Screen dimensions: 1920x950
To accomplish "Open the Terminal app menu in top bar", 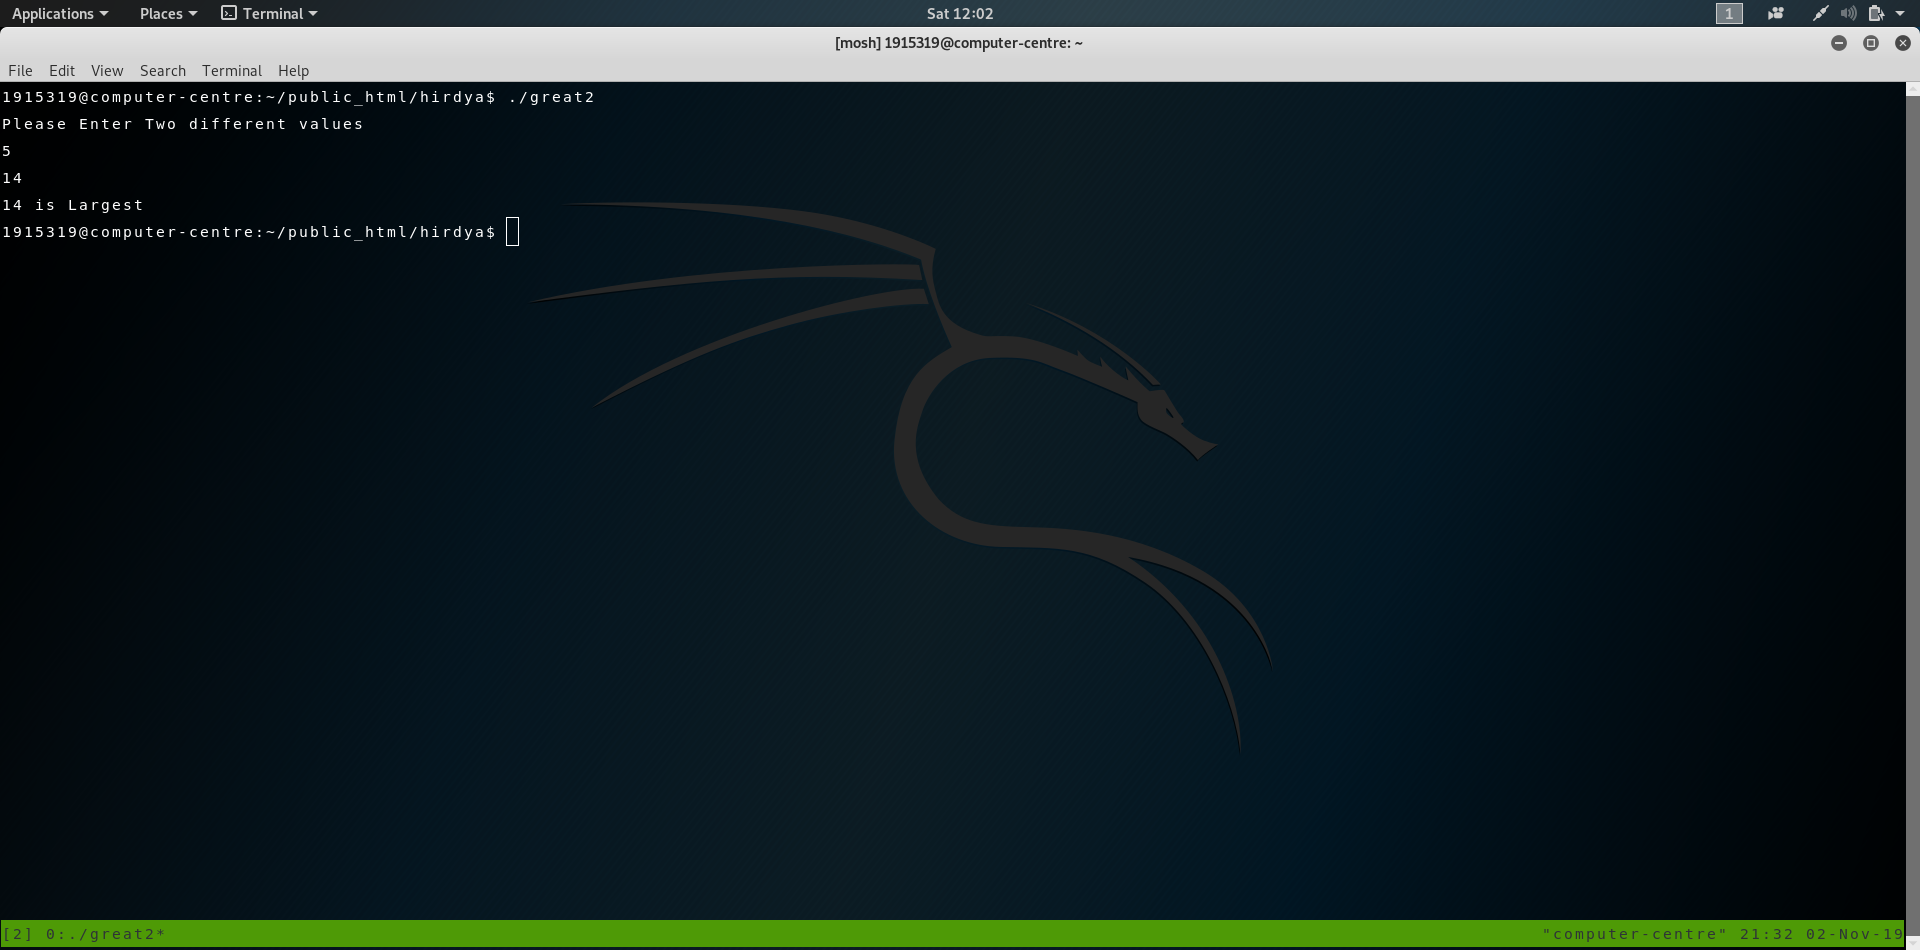I will [x=269, y=13].
